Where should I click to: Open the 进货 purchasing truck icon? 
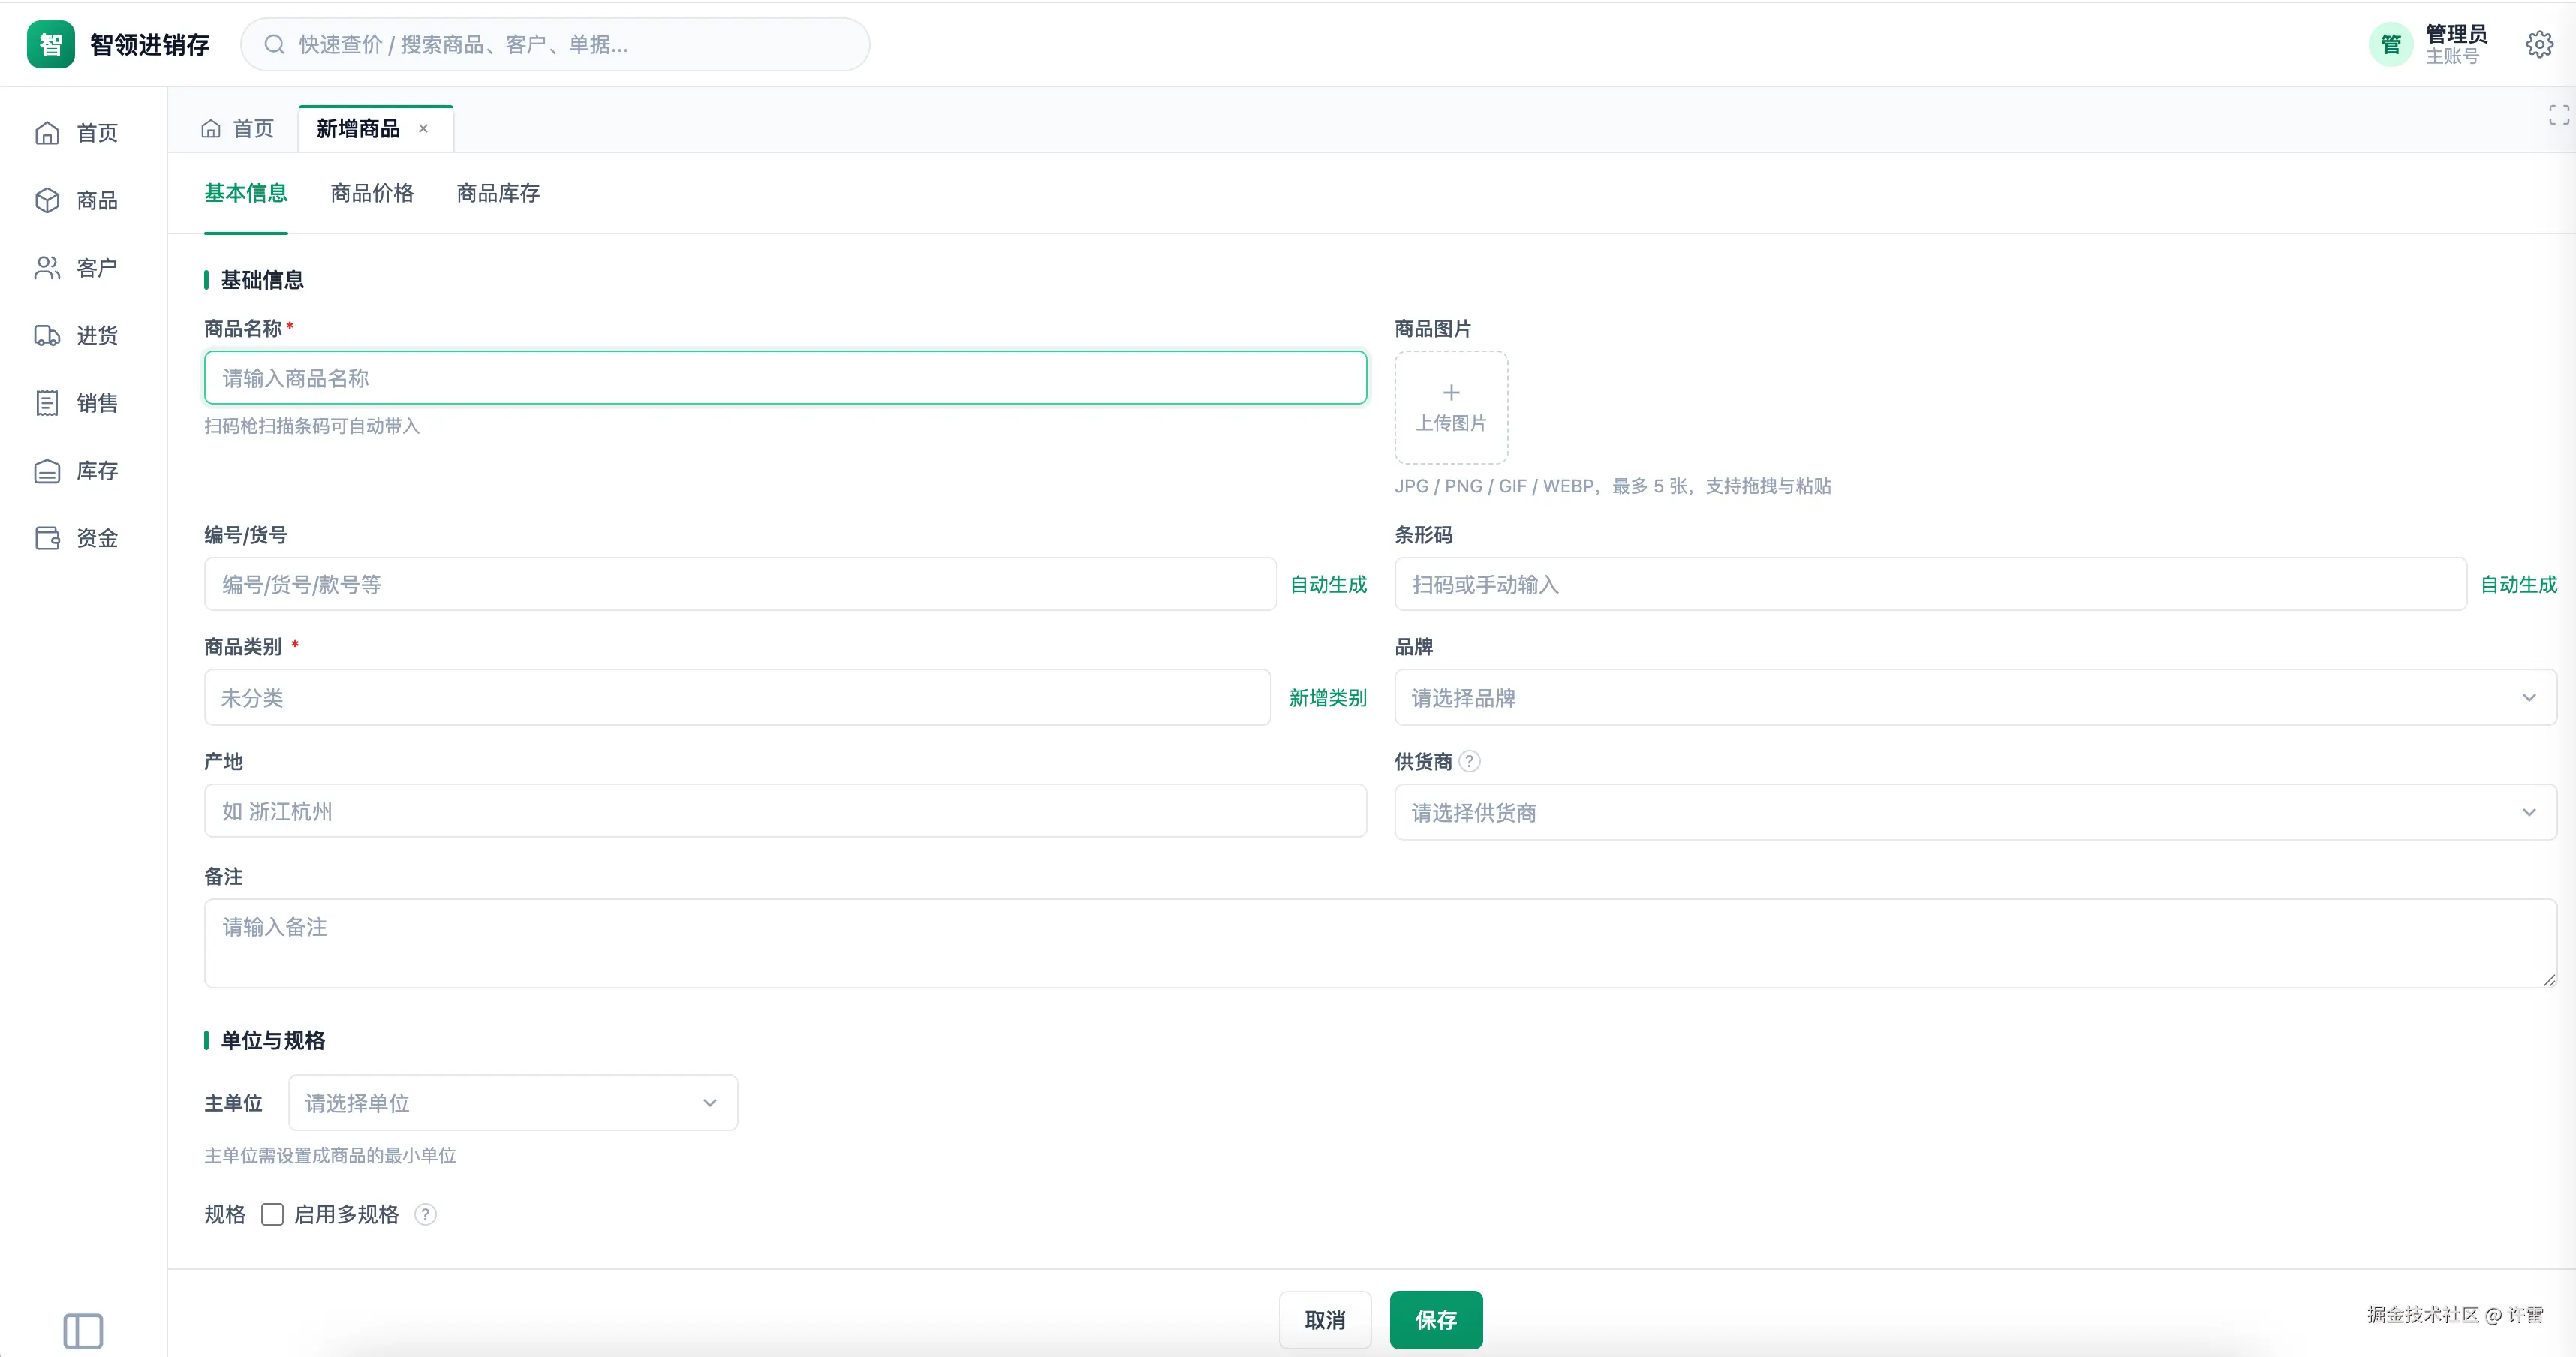coord(47,336)
